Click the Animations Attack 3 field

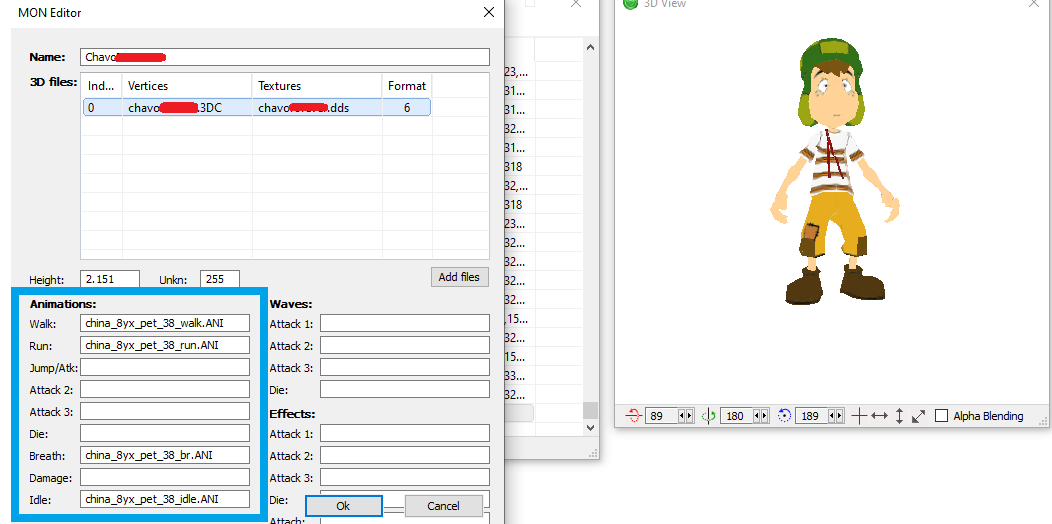(165, 411)
